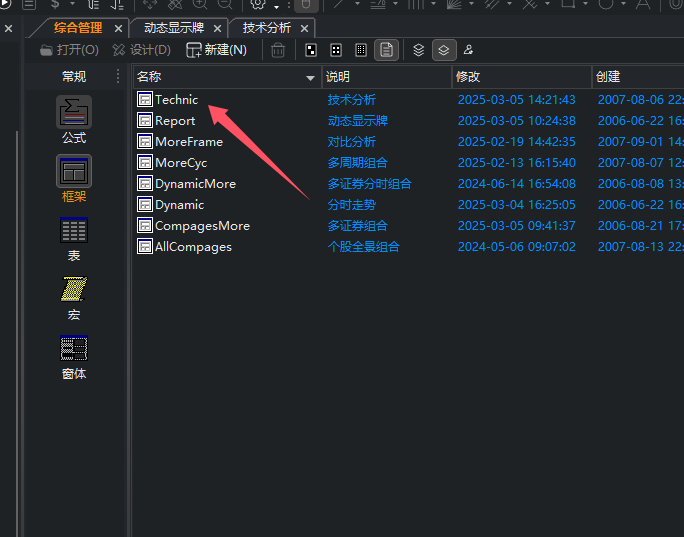Image resolution: width=684 pixels, height=537 pixels.
Task: Click the frame icon beside Report
Action: coord(144,120)
